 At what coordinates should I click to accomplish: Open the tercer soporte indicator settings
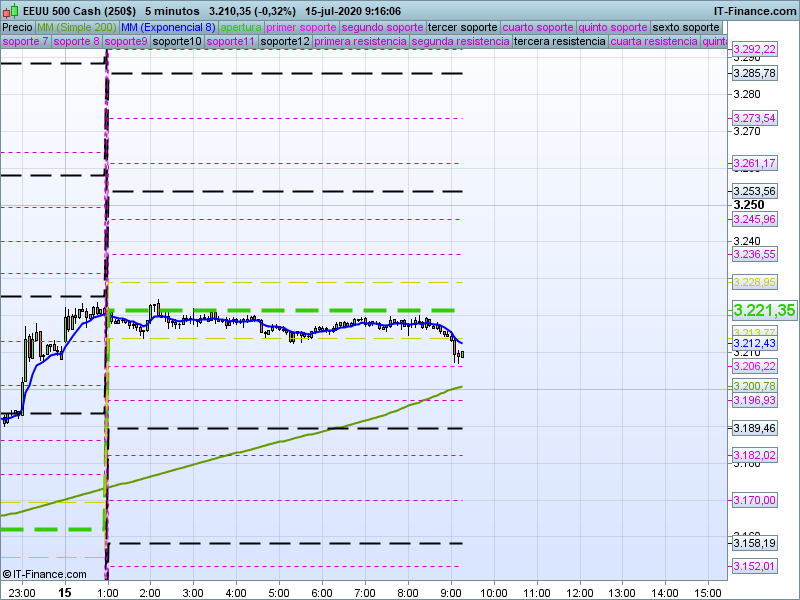click(461, 27)
